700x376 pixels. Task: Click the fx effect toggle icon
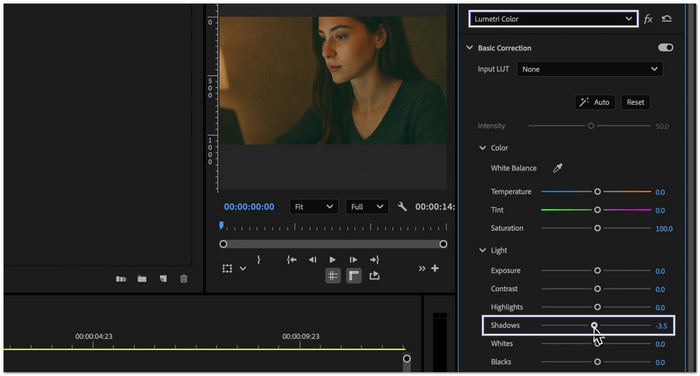(648, 19)
